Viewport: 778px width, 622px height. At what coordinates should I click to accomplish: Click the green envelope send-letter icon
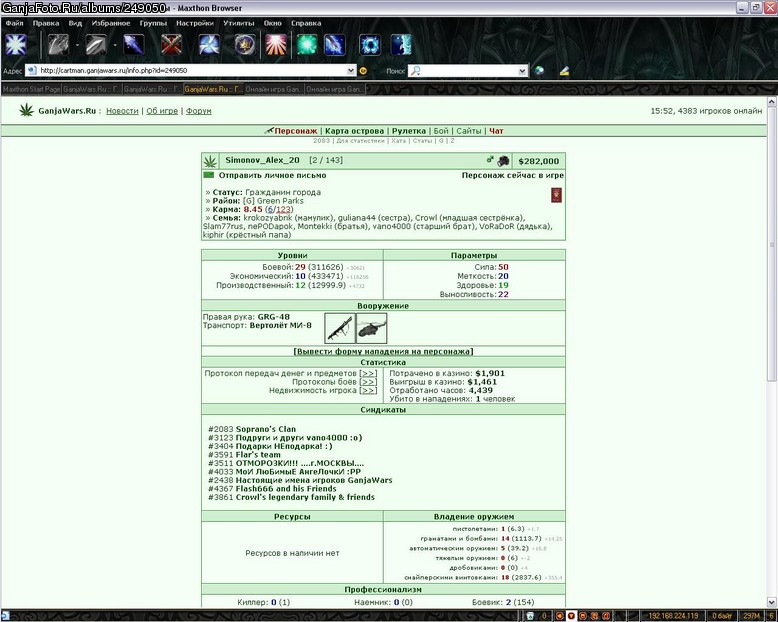pos(208,175)
